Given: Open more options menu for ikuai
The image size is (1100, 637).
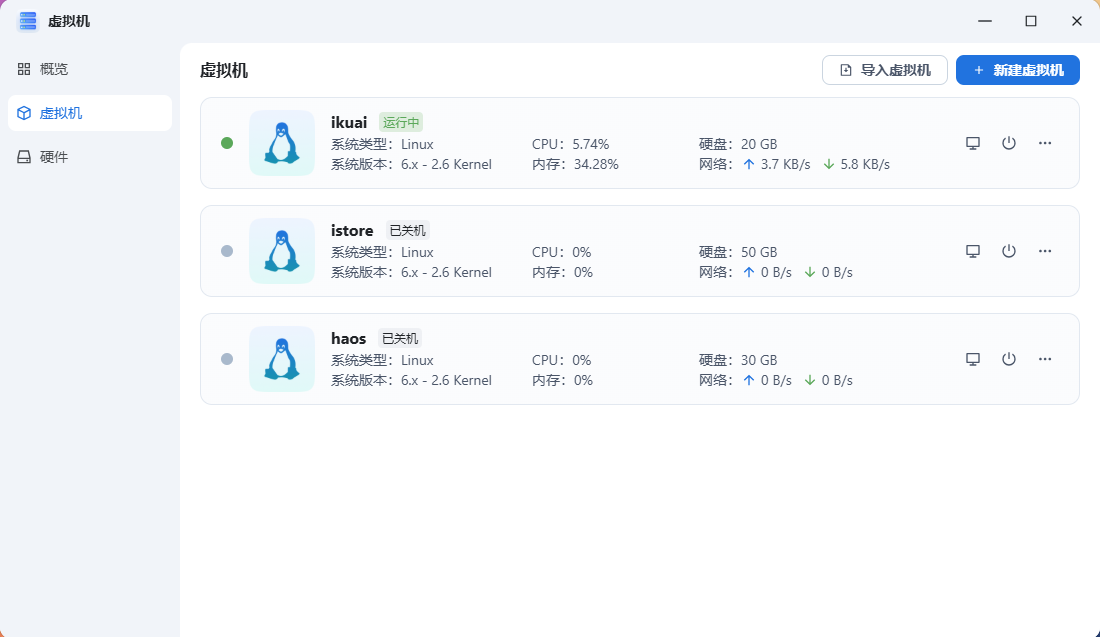Looking at the screenshot, I should coord(1045,143).
